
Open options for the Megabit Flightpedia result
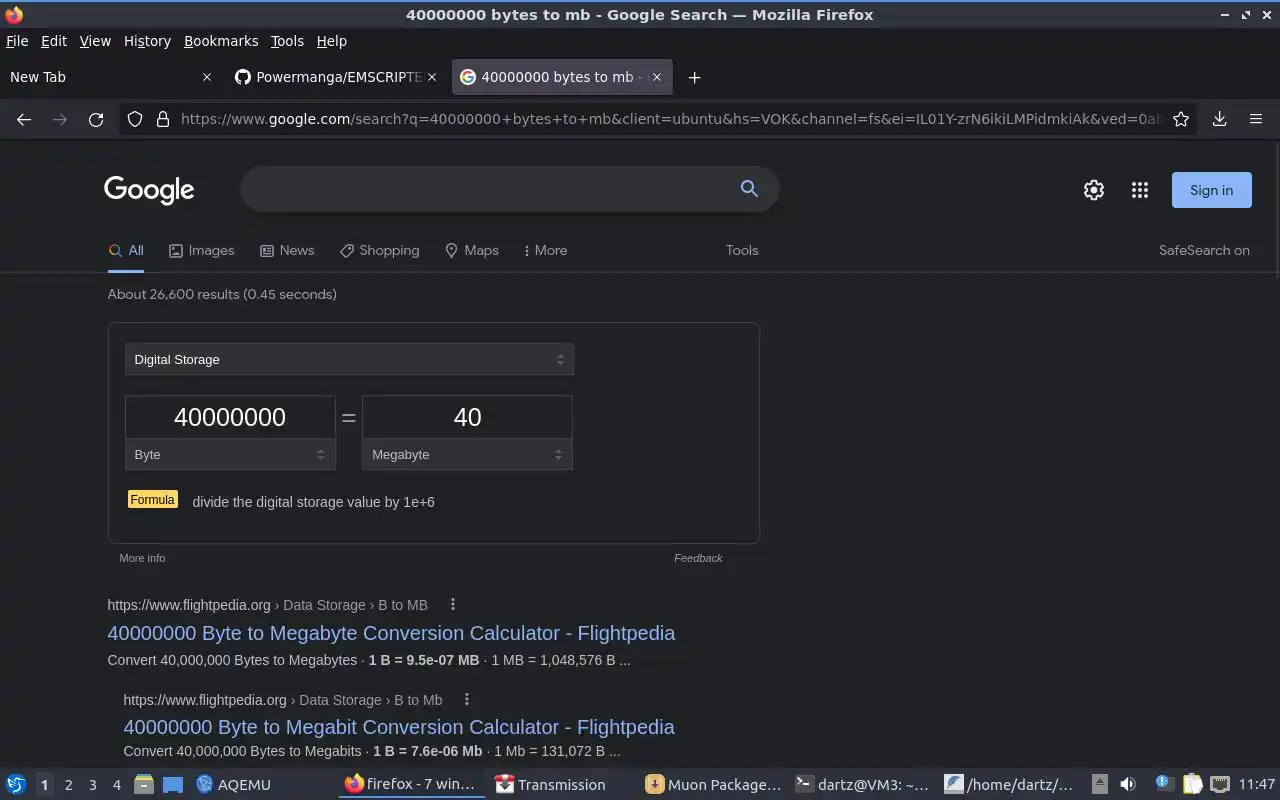467,699
